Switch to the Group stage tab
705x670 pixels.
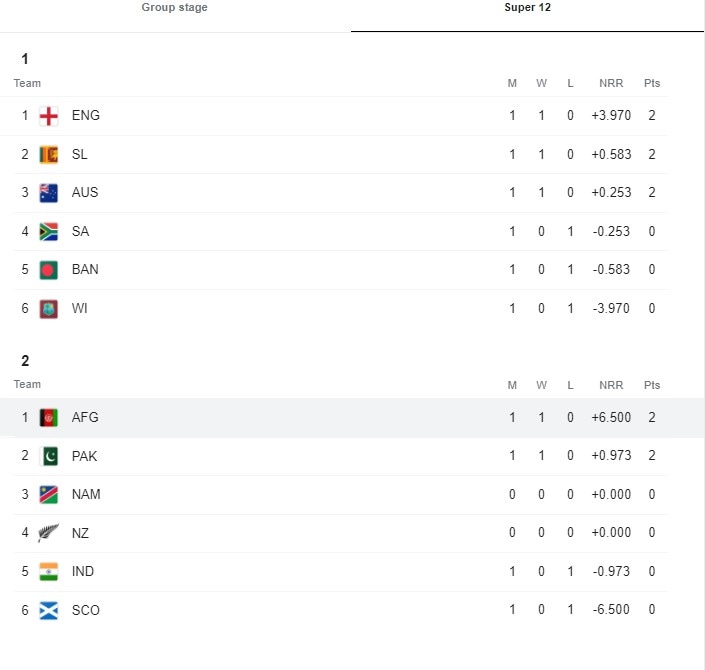click(x=174, y=7)
